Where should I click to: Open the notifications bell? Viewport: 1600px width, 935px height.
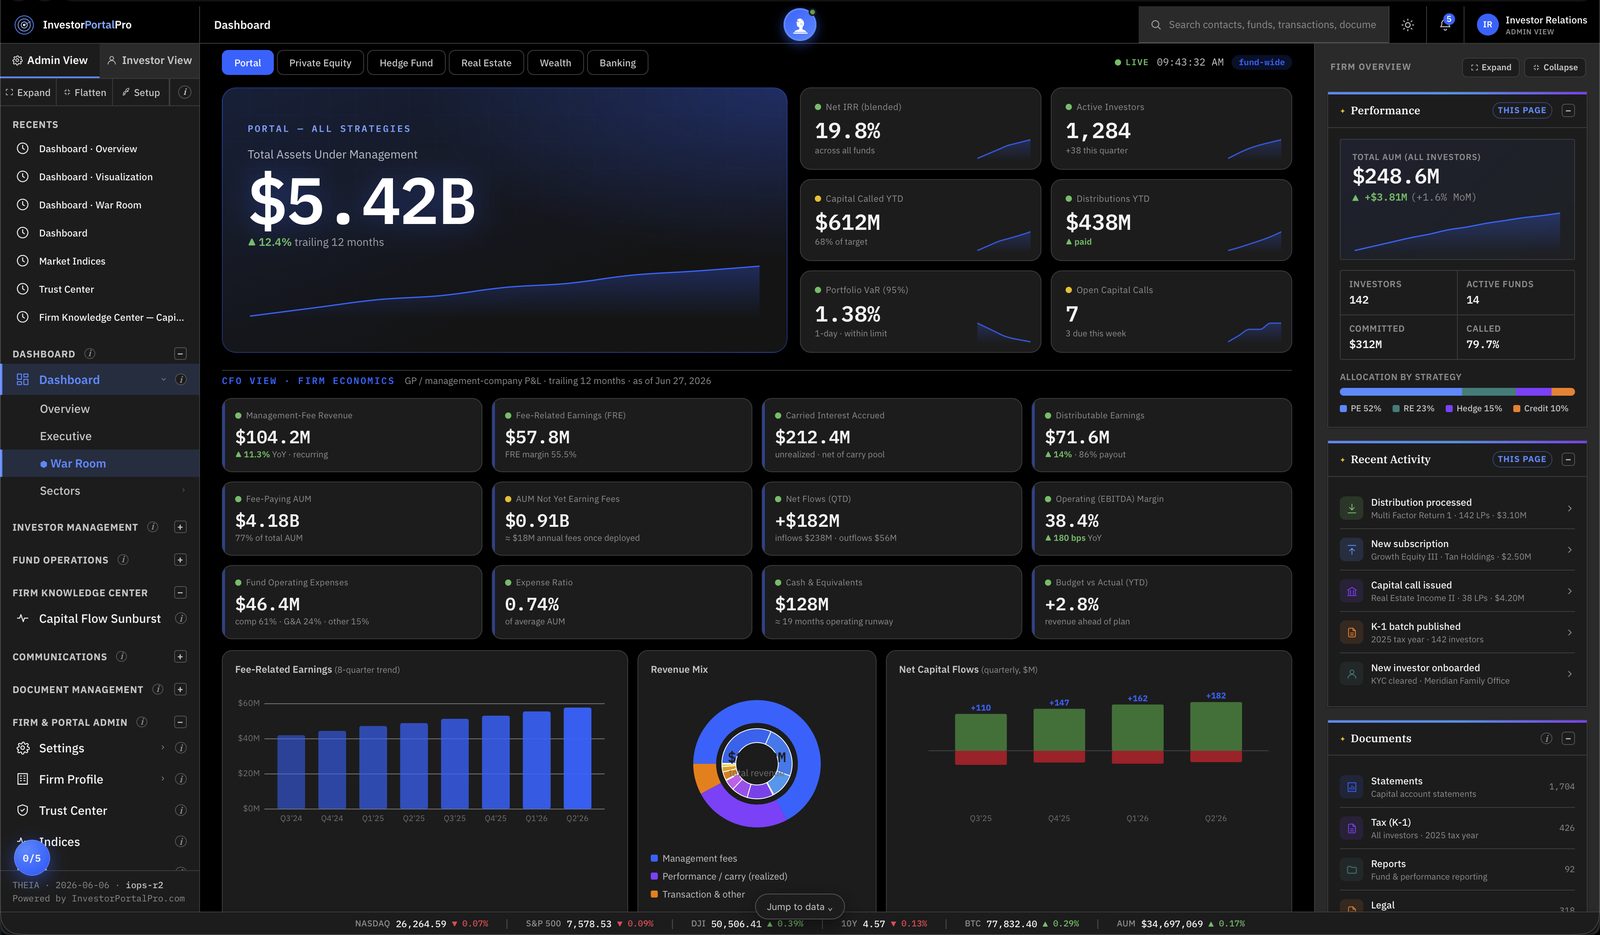[1445, 25]
